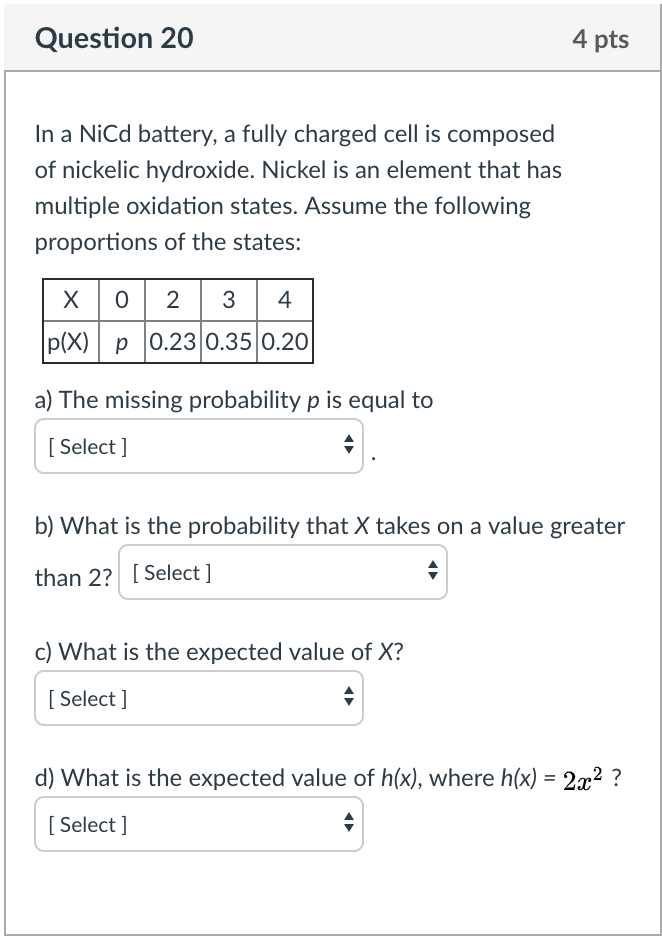Click the X header cell of the table
The height and width of the screenshot is (938, 662).
point(70,299)
